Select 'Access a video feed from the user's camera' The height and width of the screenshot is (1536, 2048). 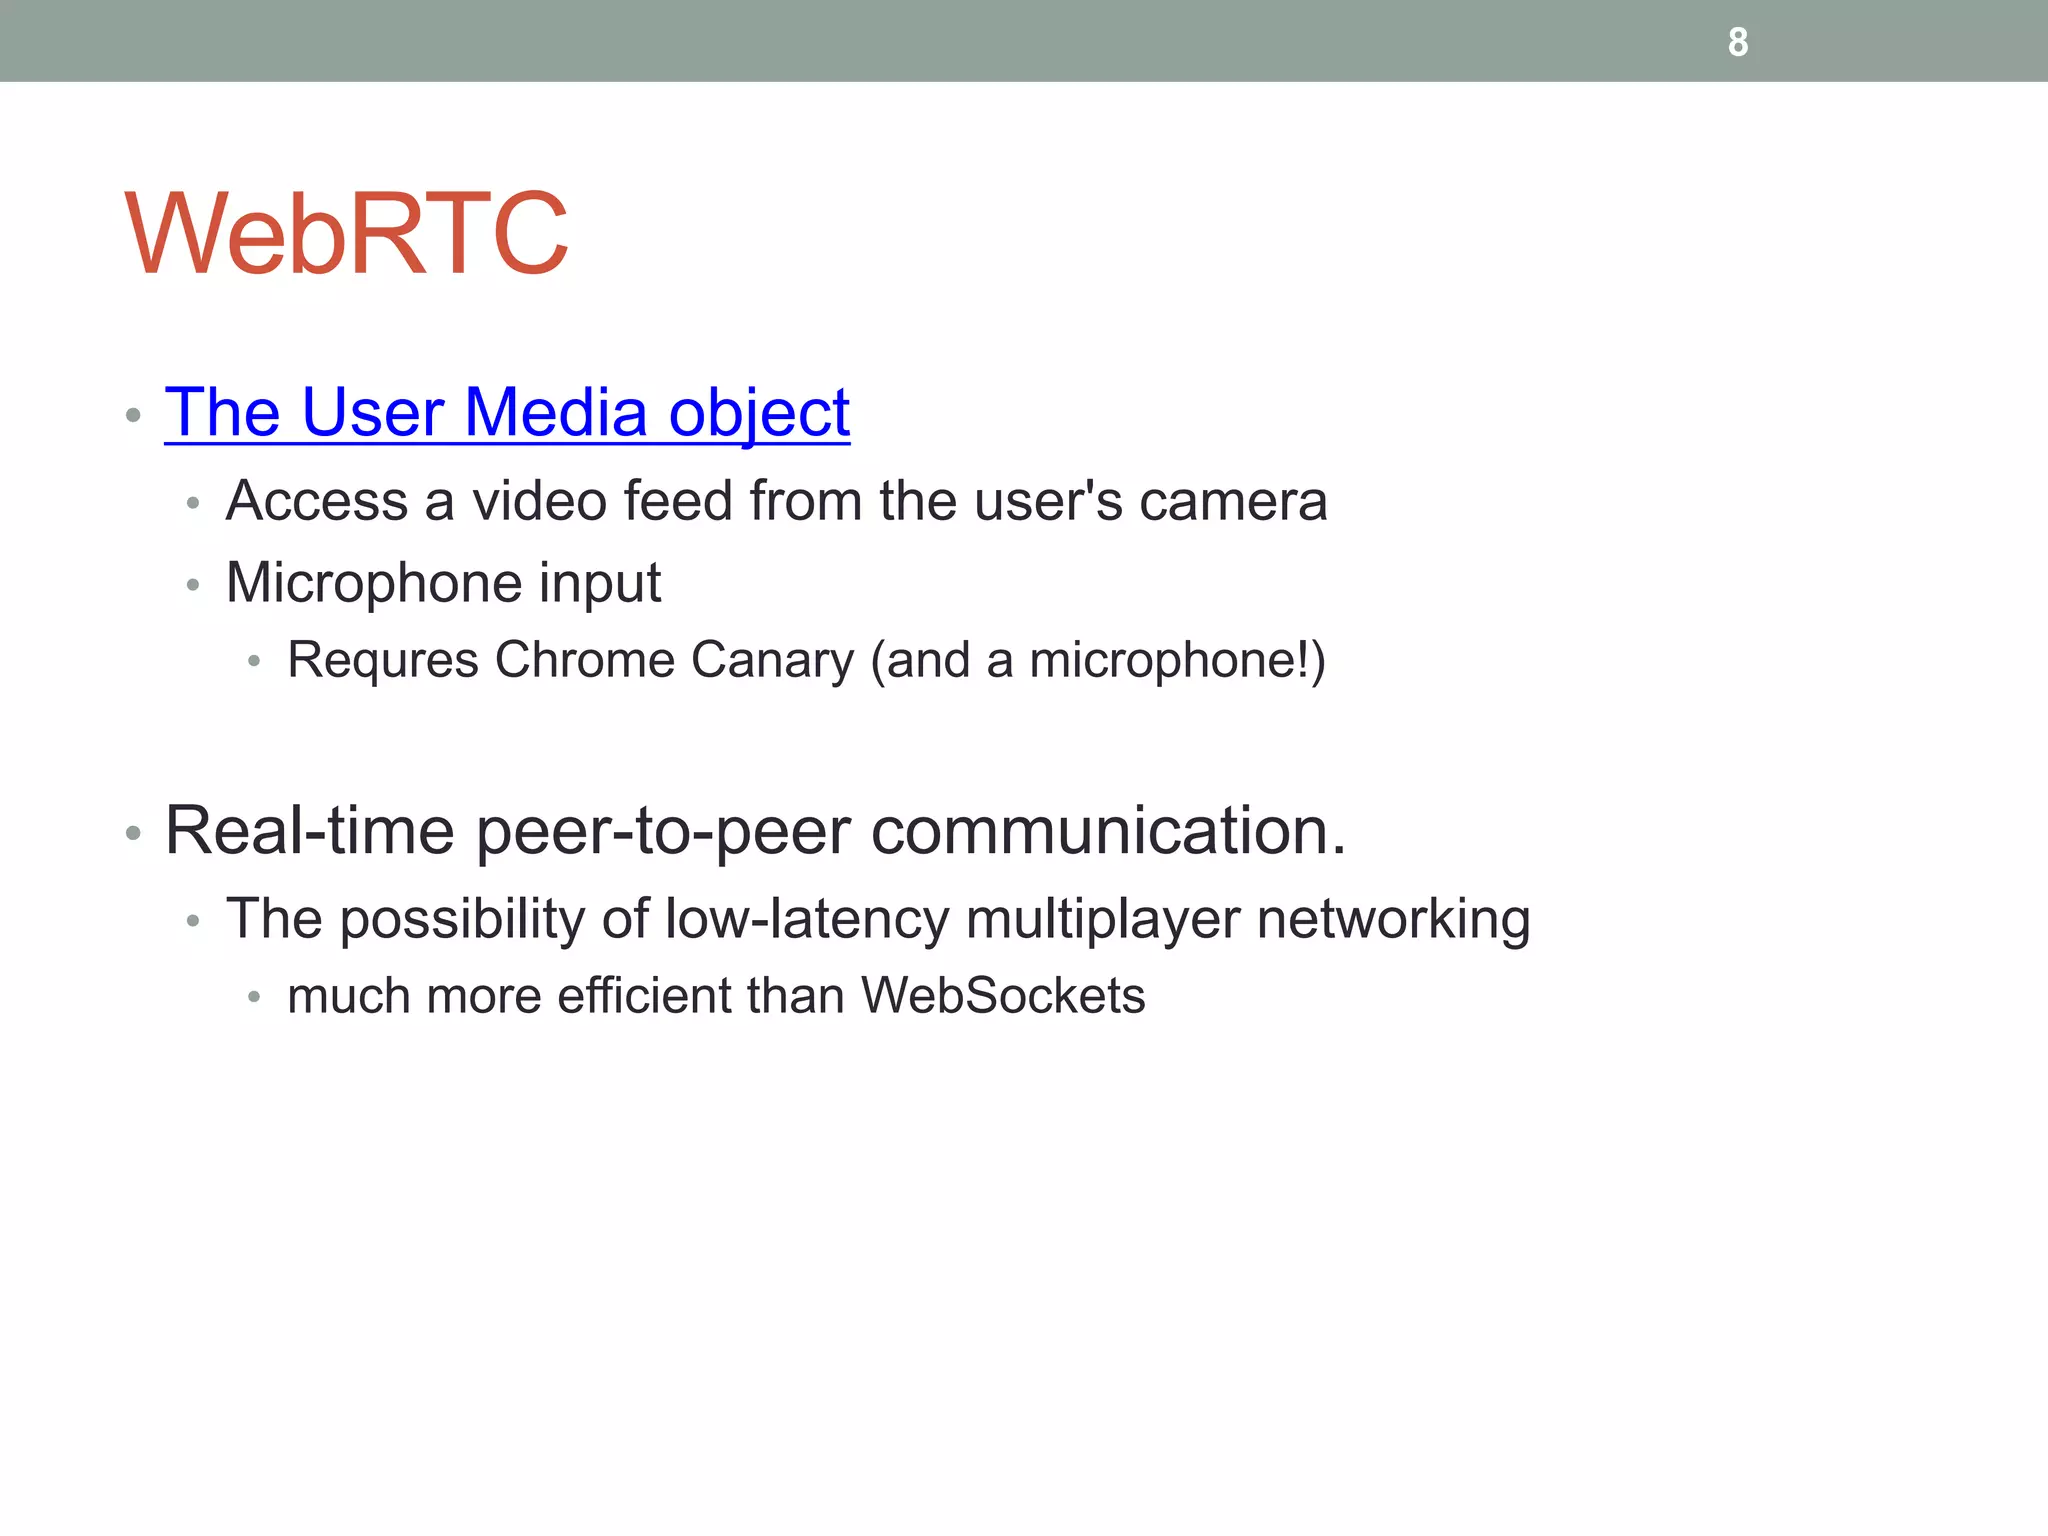pos(776,500)
